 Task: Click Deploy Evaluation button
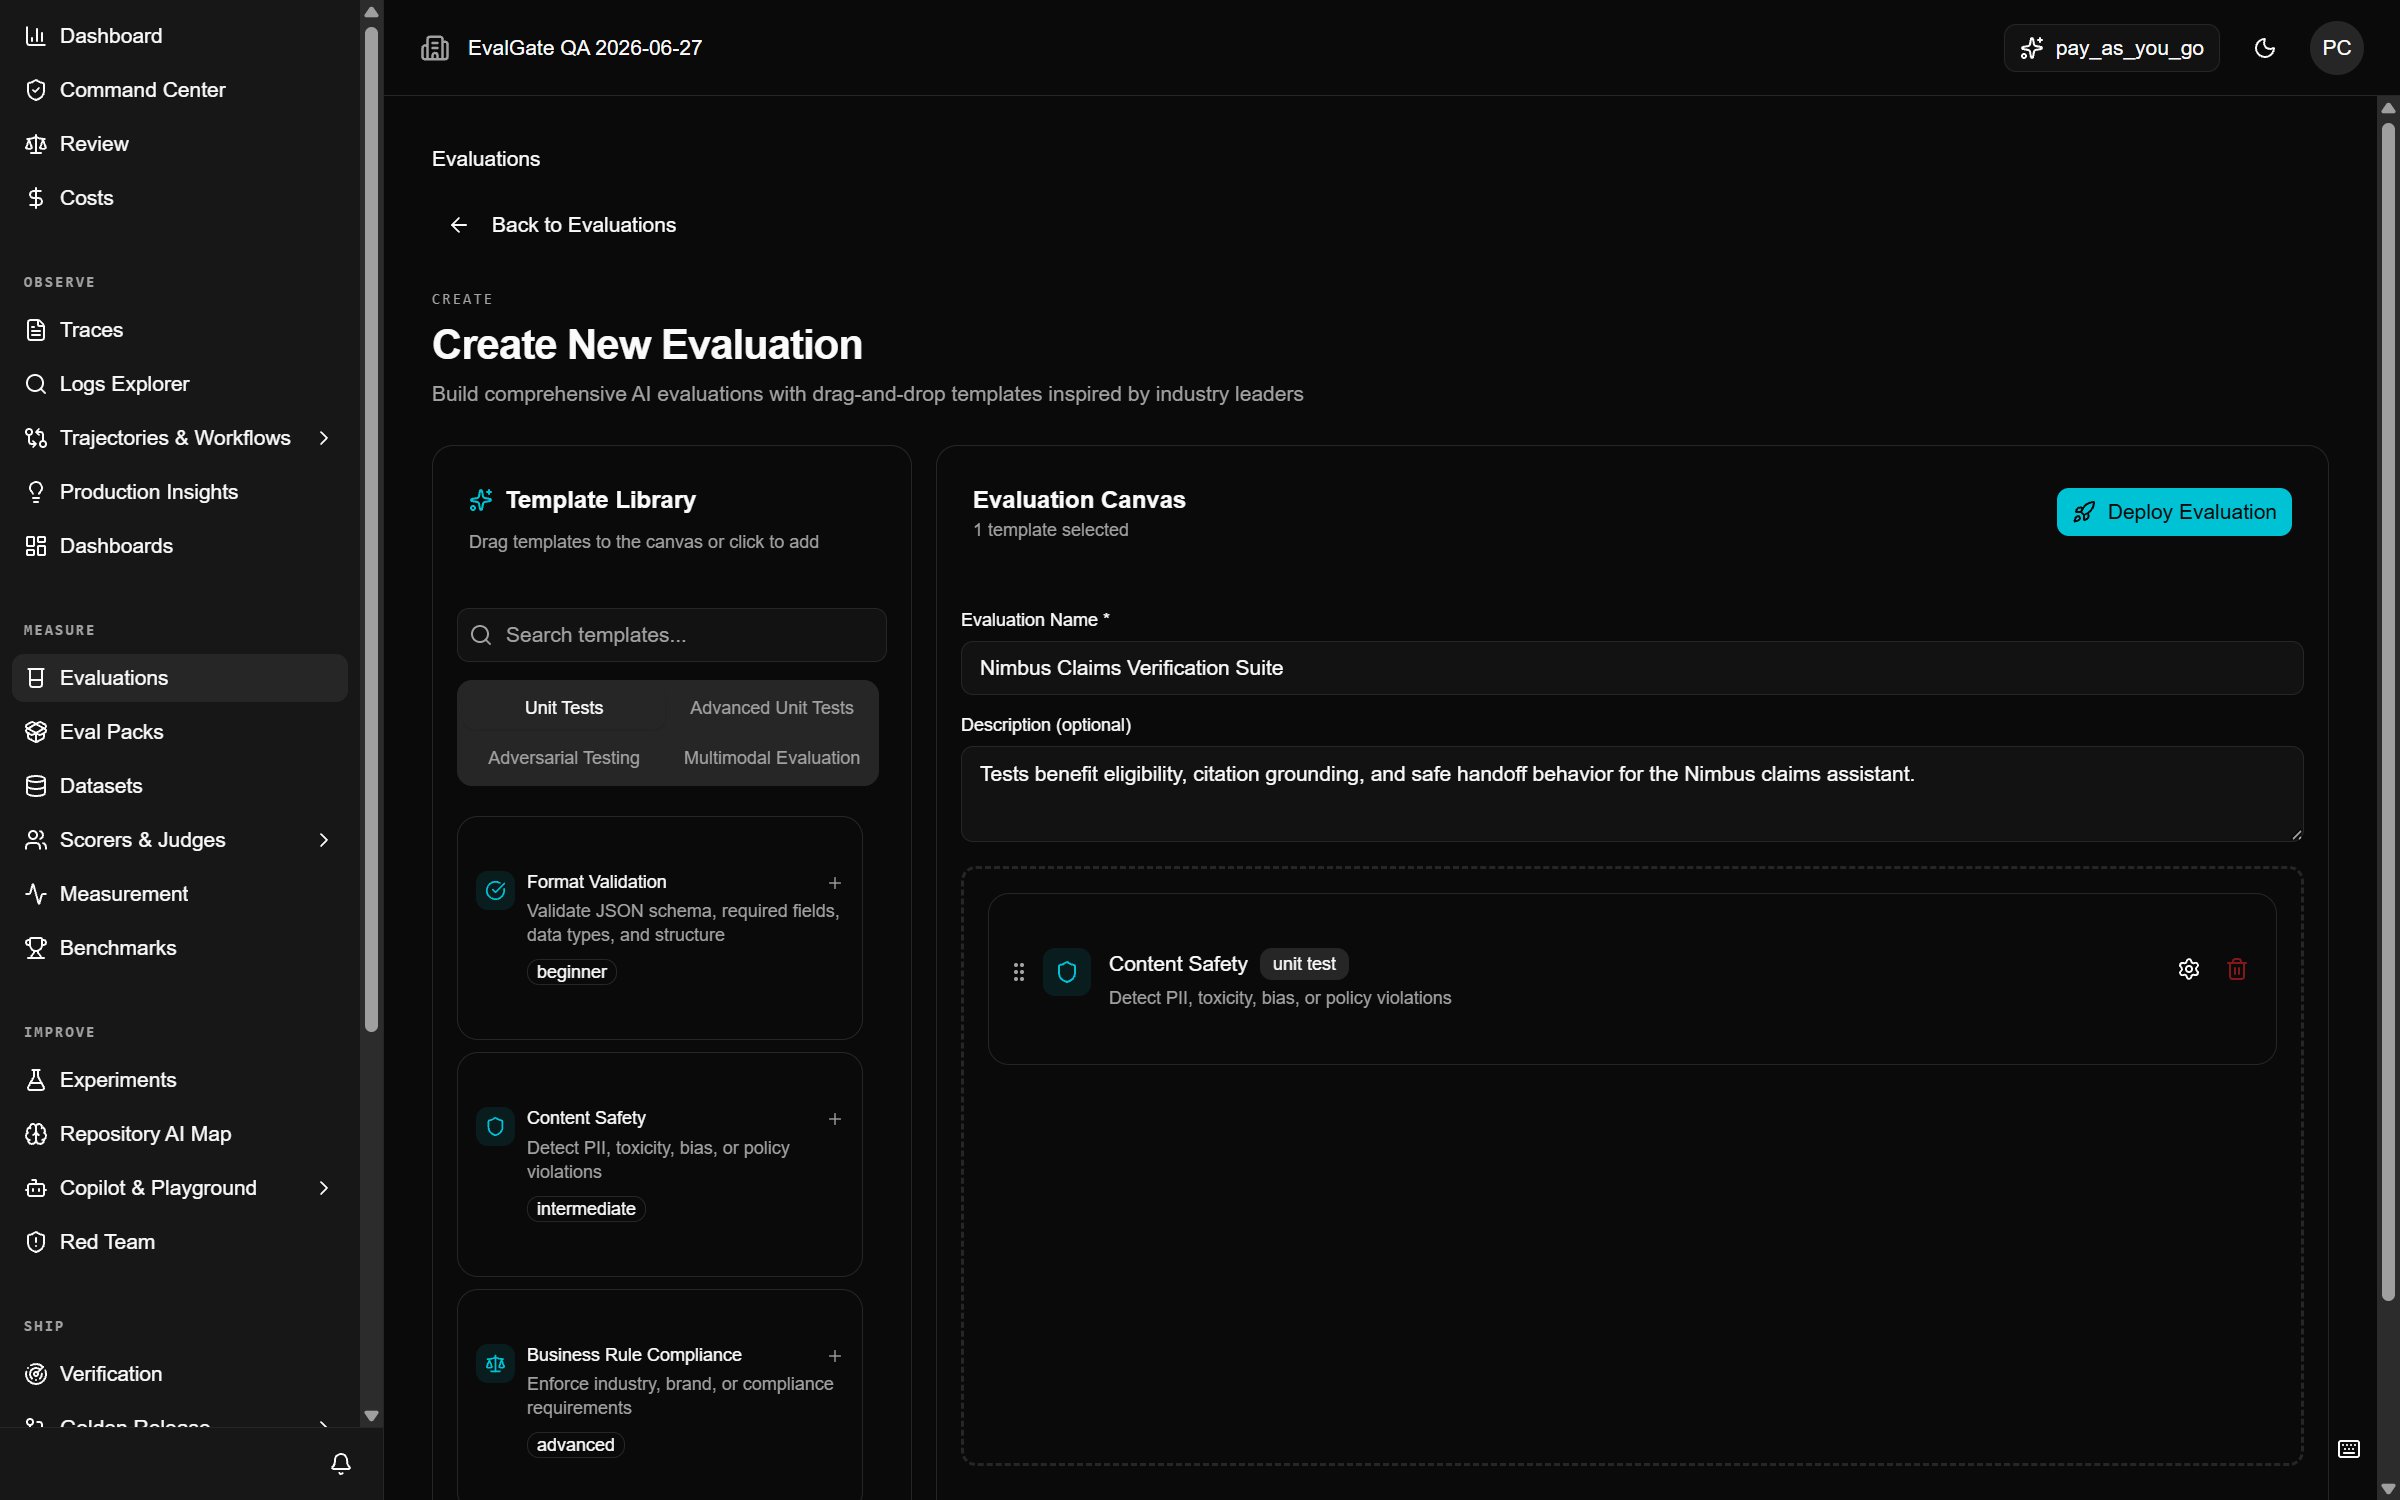[2174, 512]
